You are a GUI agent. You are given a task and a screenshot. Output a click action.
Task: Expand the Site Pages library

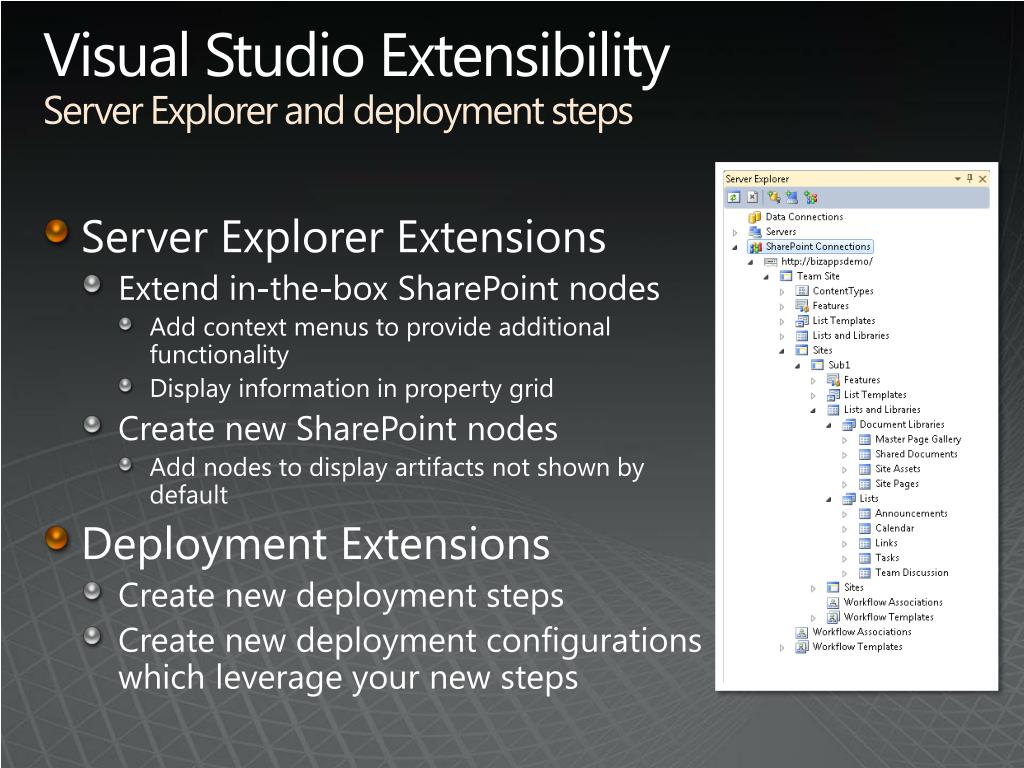[844, 485]
